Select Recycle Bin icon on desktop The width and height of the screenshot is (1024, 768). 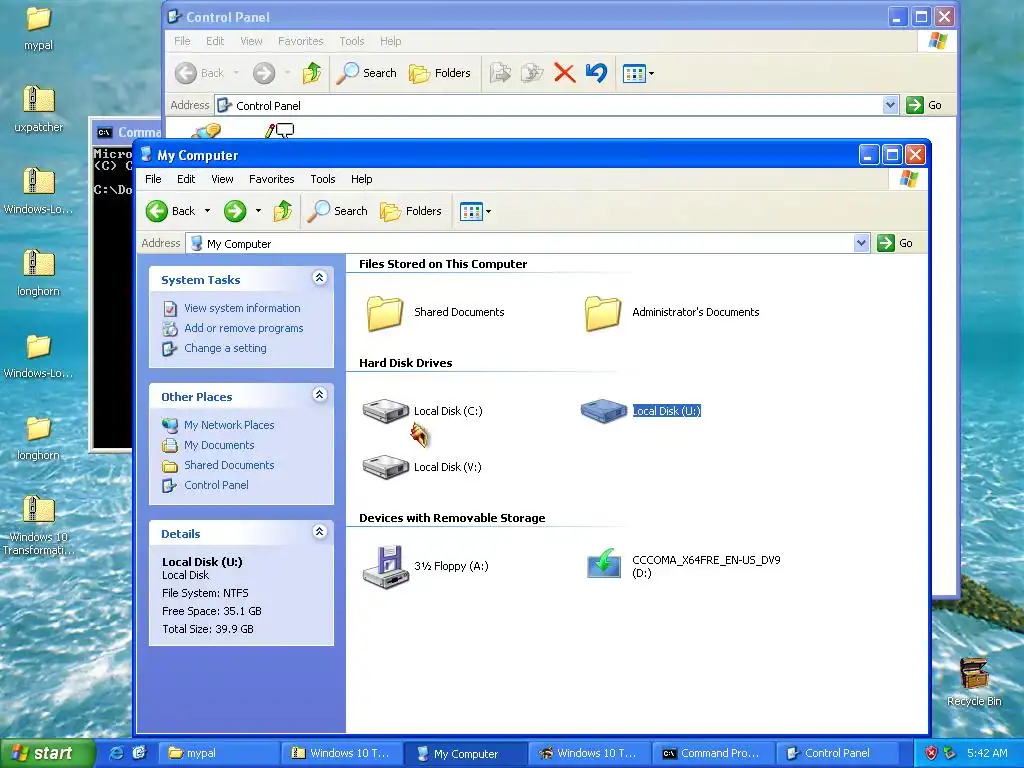tap(974, 682)
